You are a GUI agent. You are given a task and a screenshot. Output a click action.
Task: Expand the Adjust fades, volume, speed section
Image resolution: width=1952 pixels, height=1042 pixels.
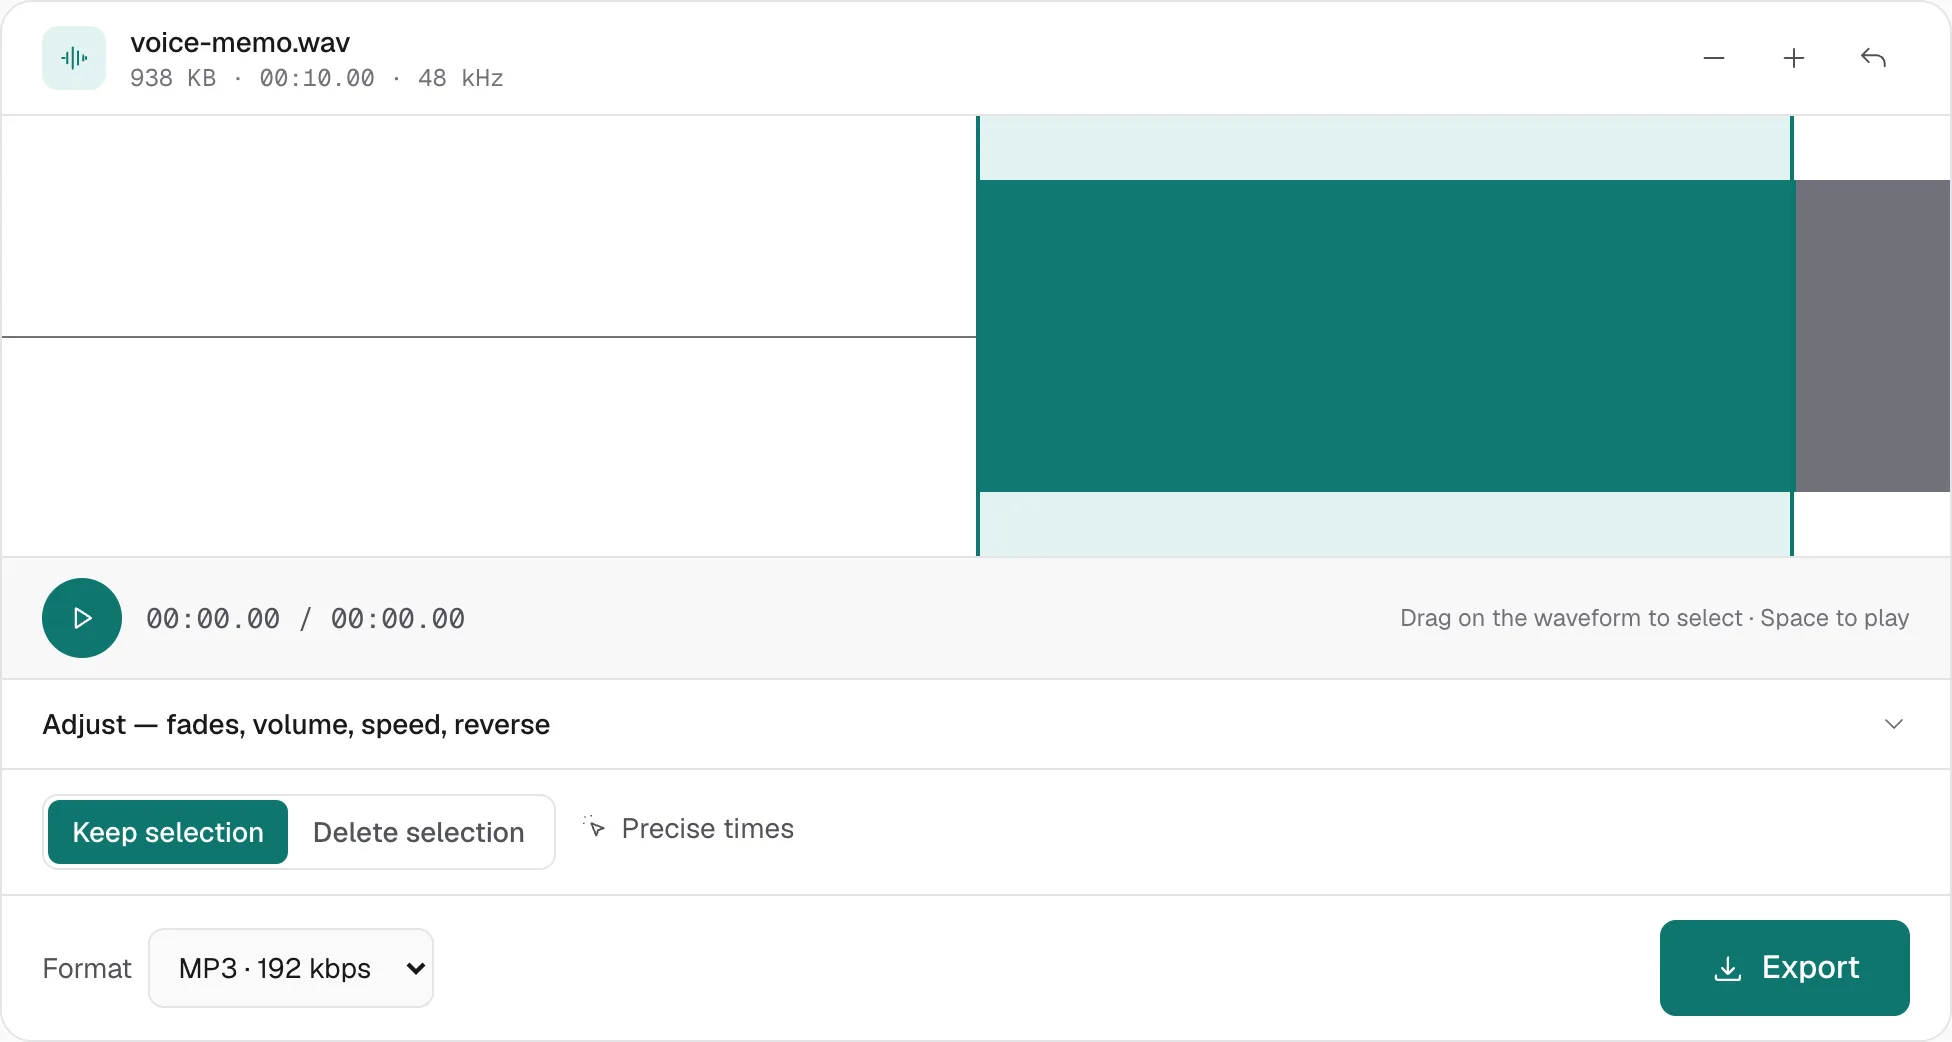976,724
